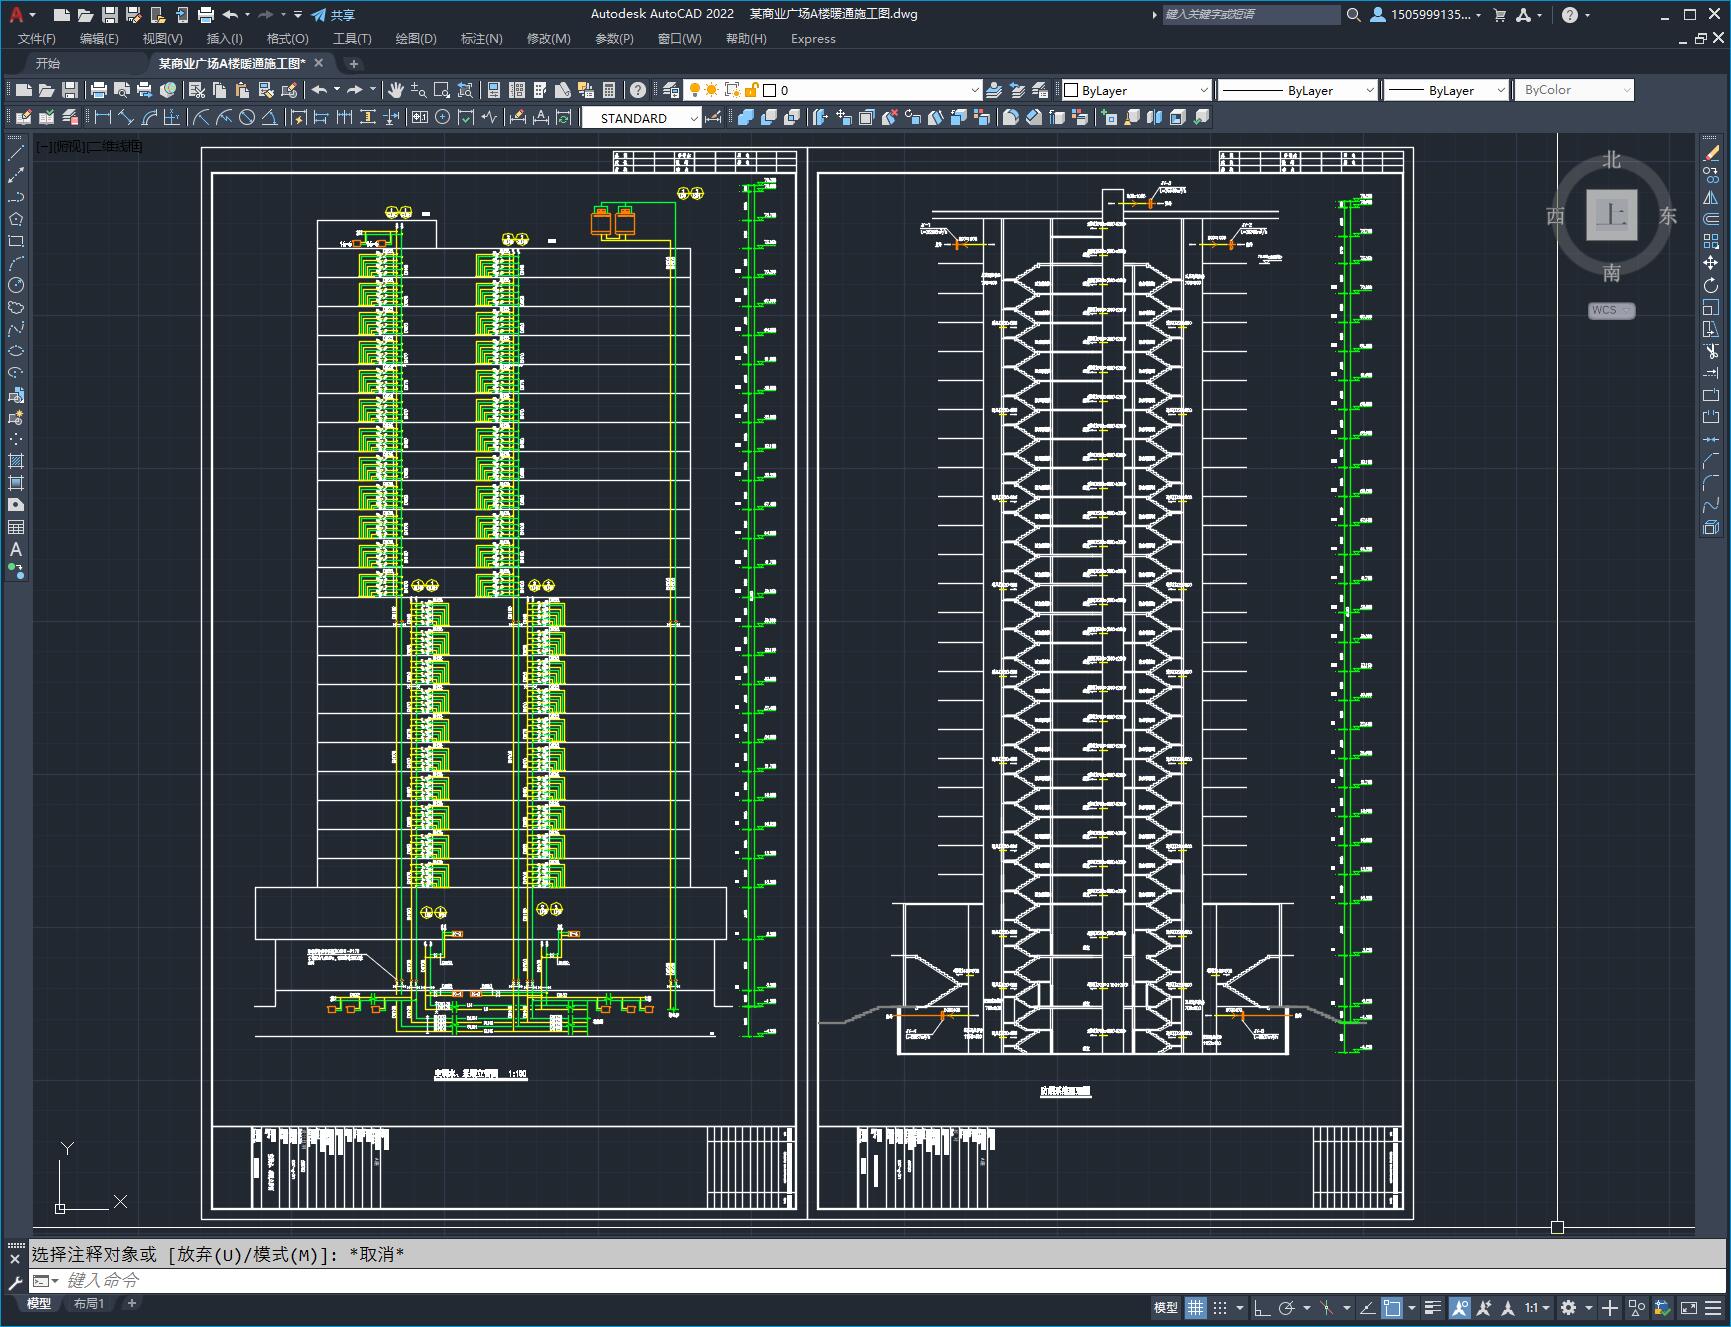Toggle object snap tracking in status bar

[x=1367, y=1308]
